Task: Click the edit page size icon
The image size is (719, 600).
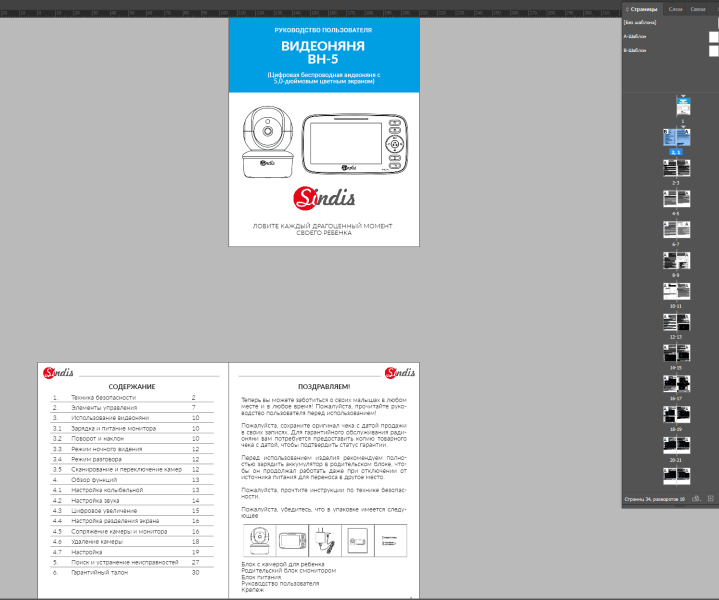Action: [696, 499]
